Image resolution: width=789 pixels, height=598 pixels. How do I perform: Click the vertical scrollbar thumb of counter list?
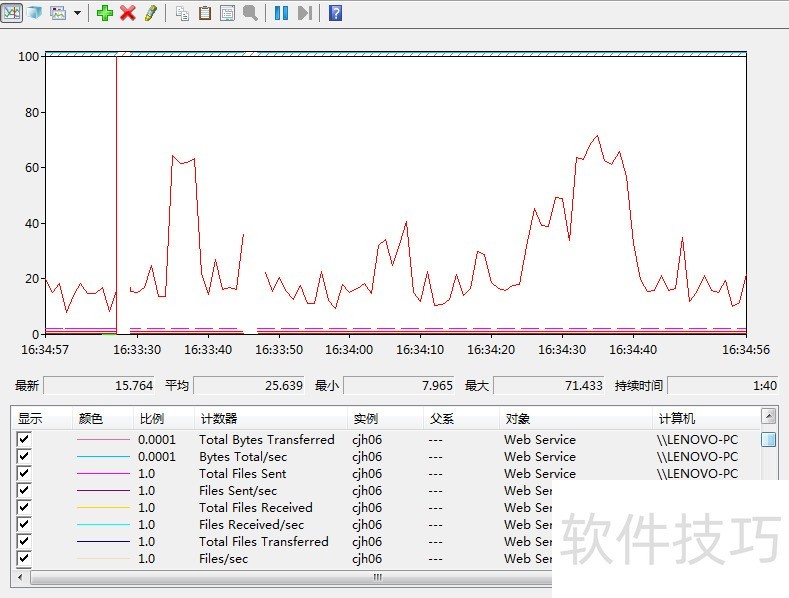coord(768,439)
